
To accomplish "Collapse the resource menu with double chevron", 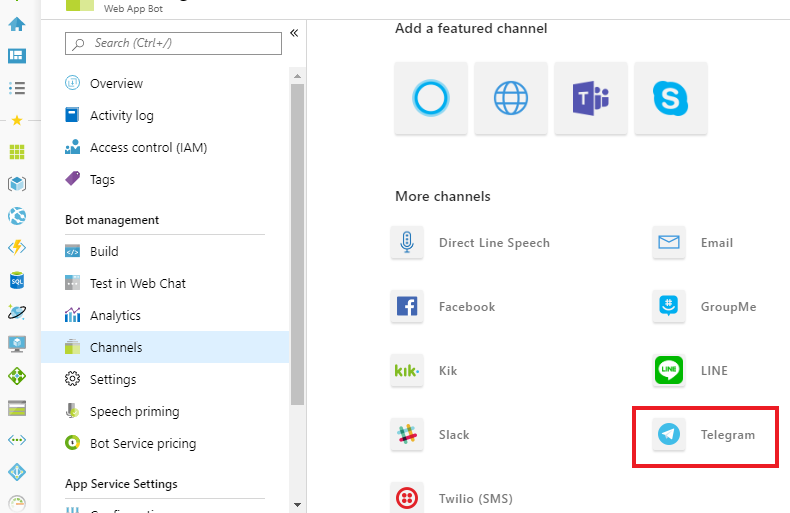I will 294,33.
